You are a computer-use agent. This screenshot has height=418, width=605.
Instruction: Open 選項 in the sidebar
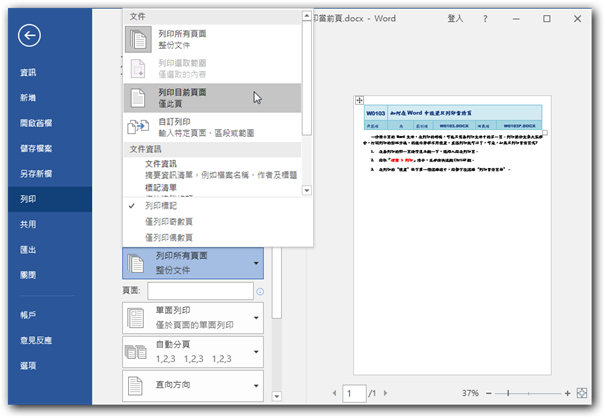[28, 366]
